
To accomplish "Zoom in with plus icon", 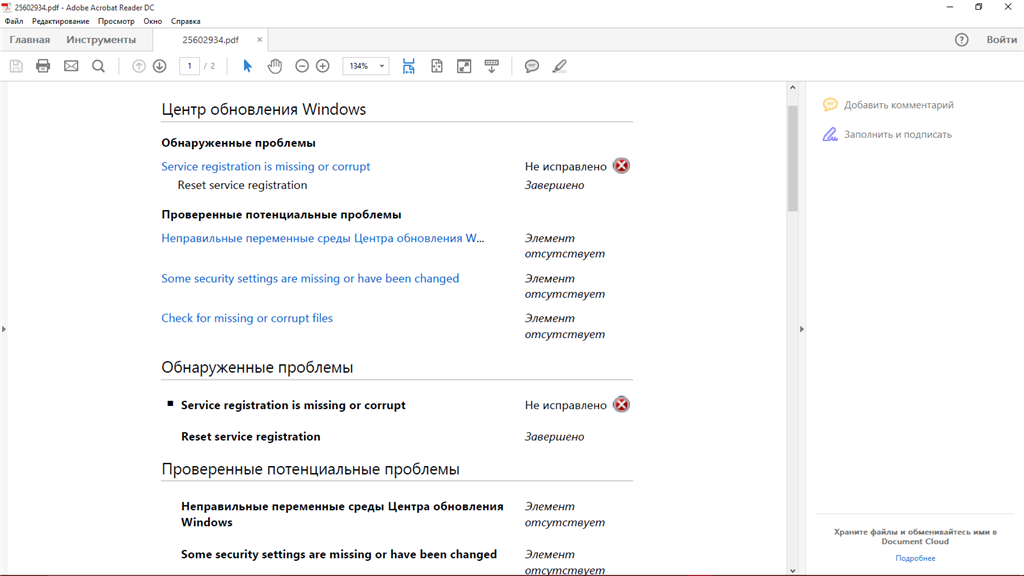I will 323,66.
